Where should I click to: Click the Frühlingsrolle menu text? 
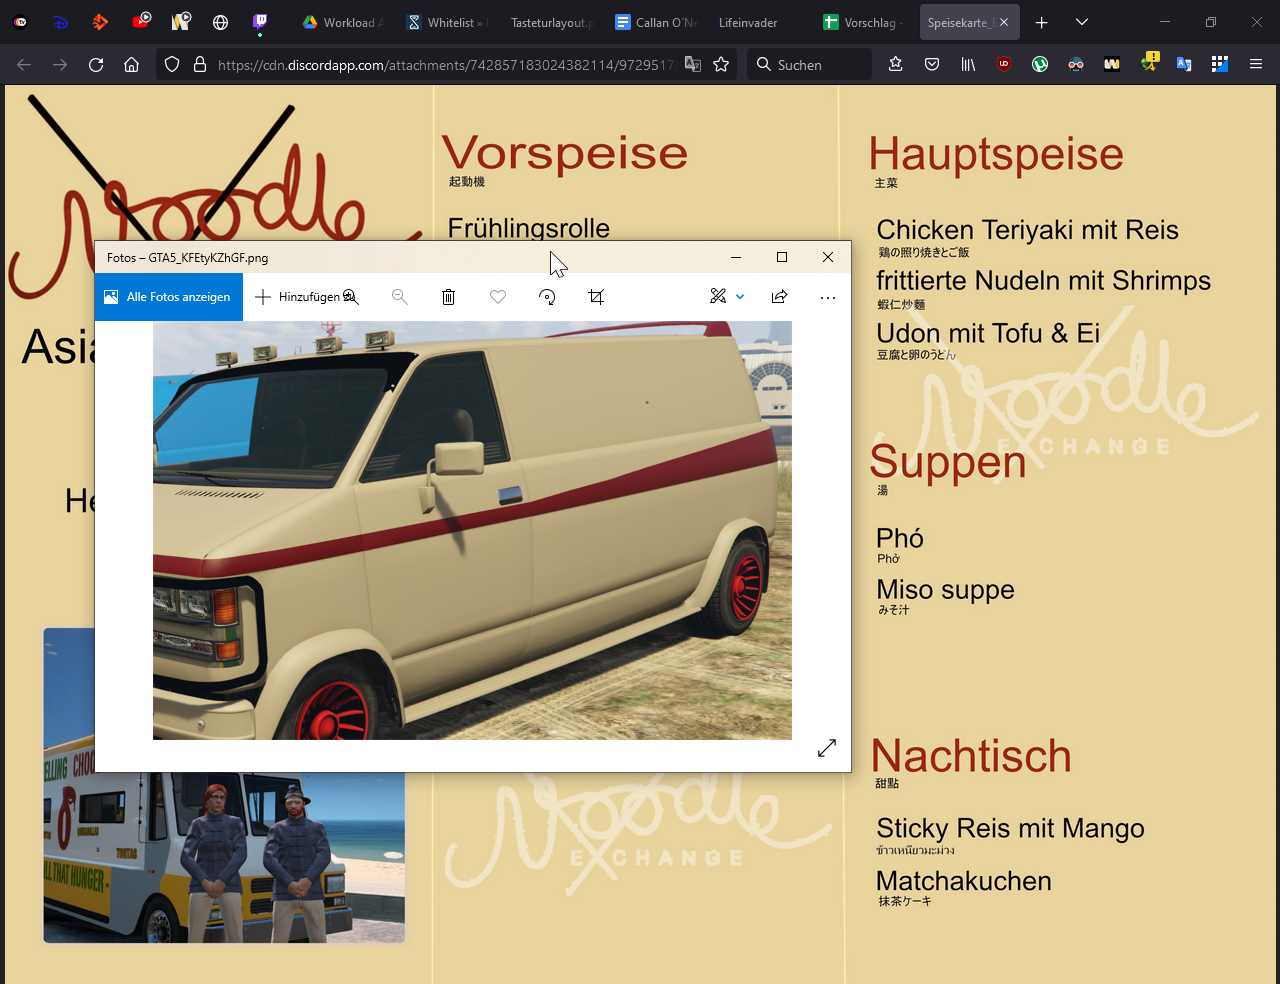pos(529,229)
